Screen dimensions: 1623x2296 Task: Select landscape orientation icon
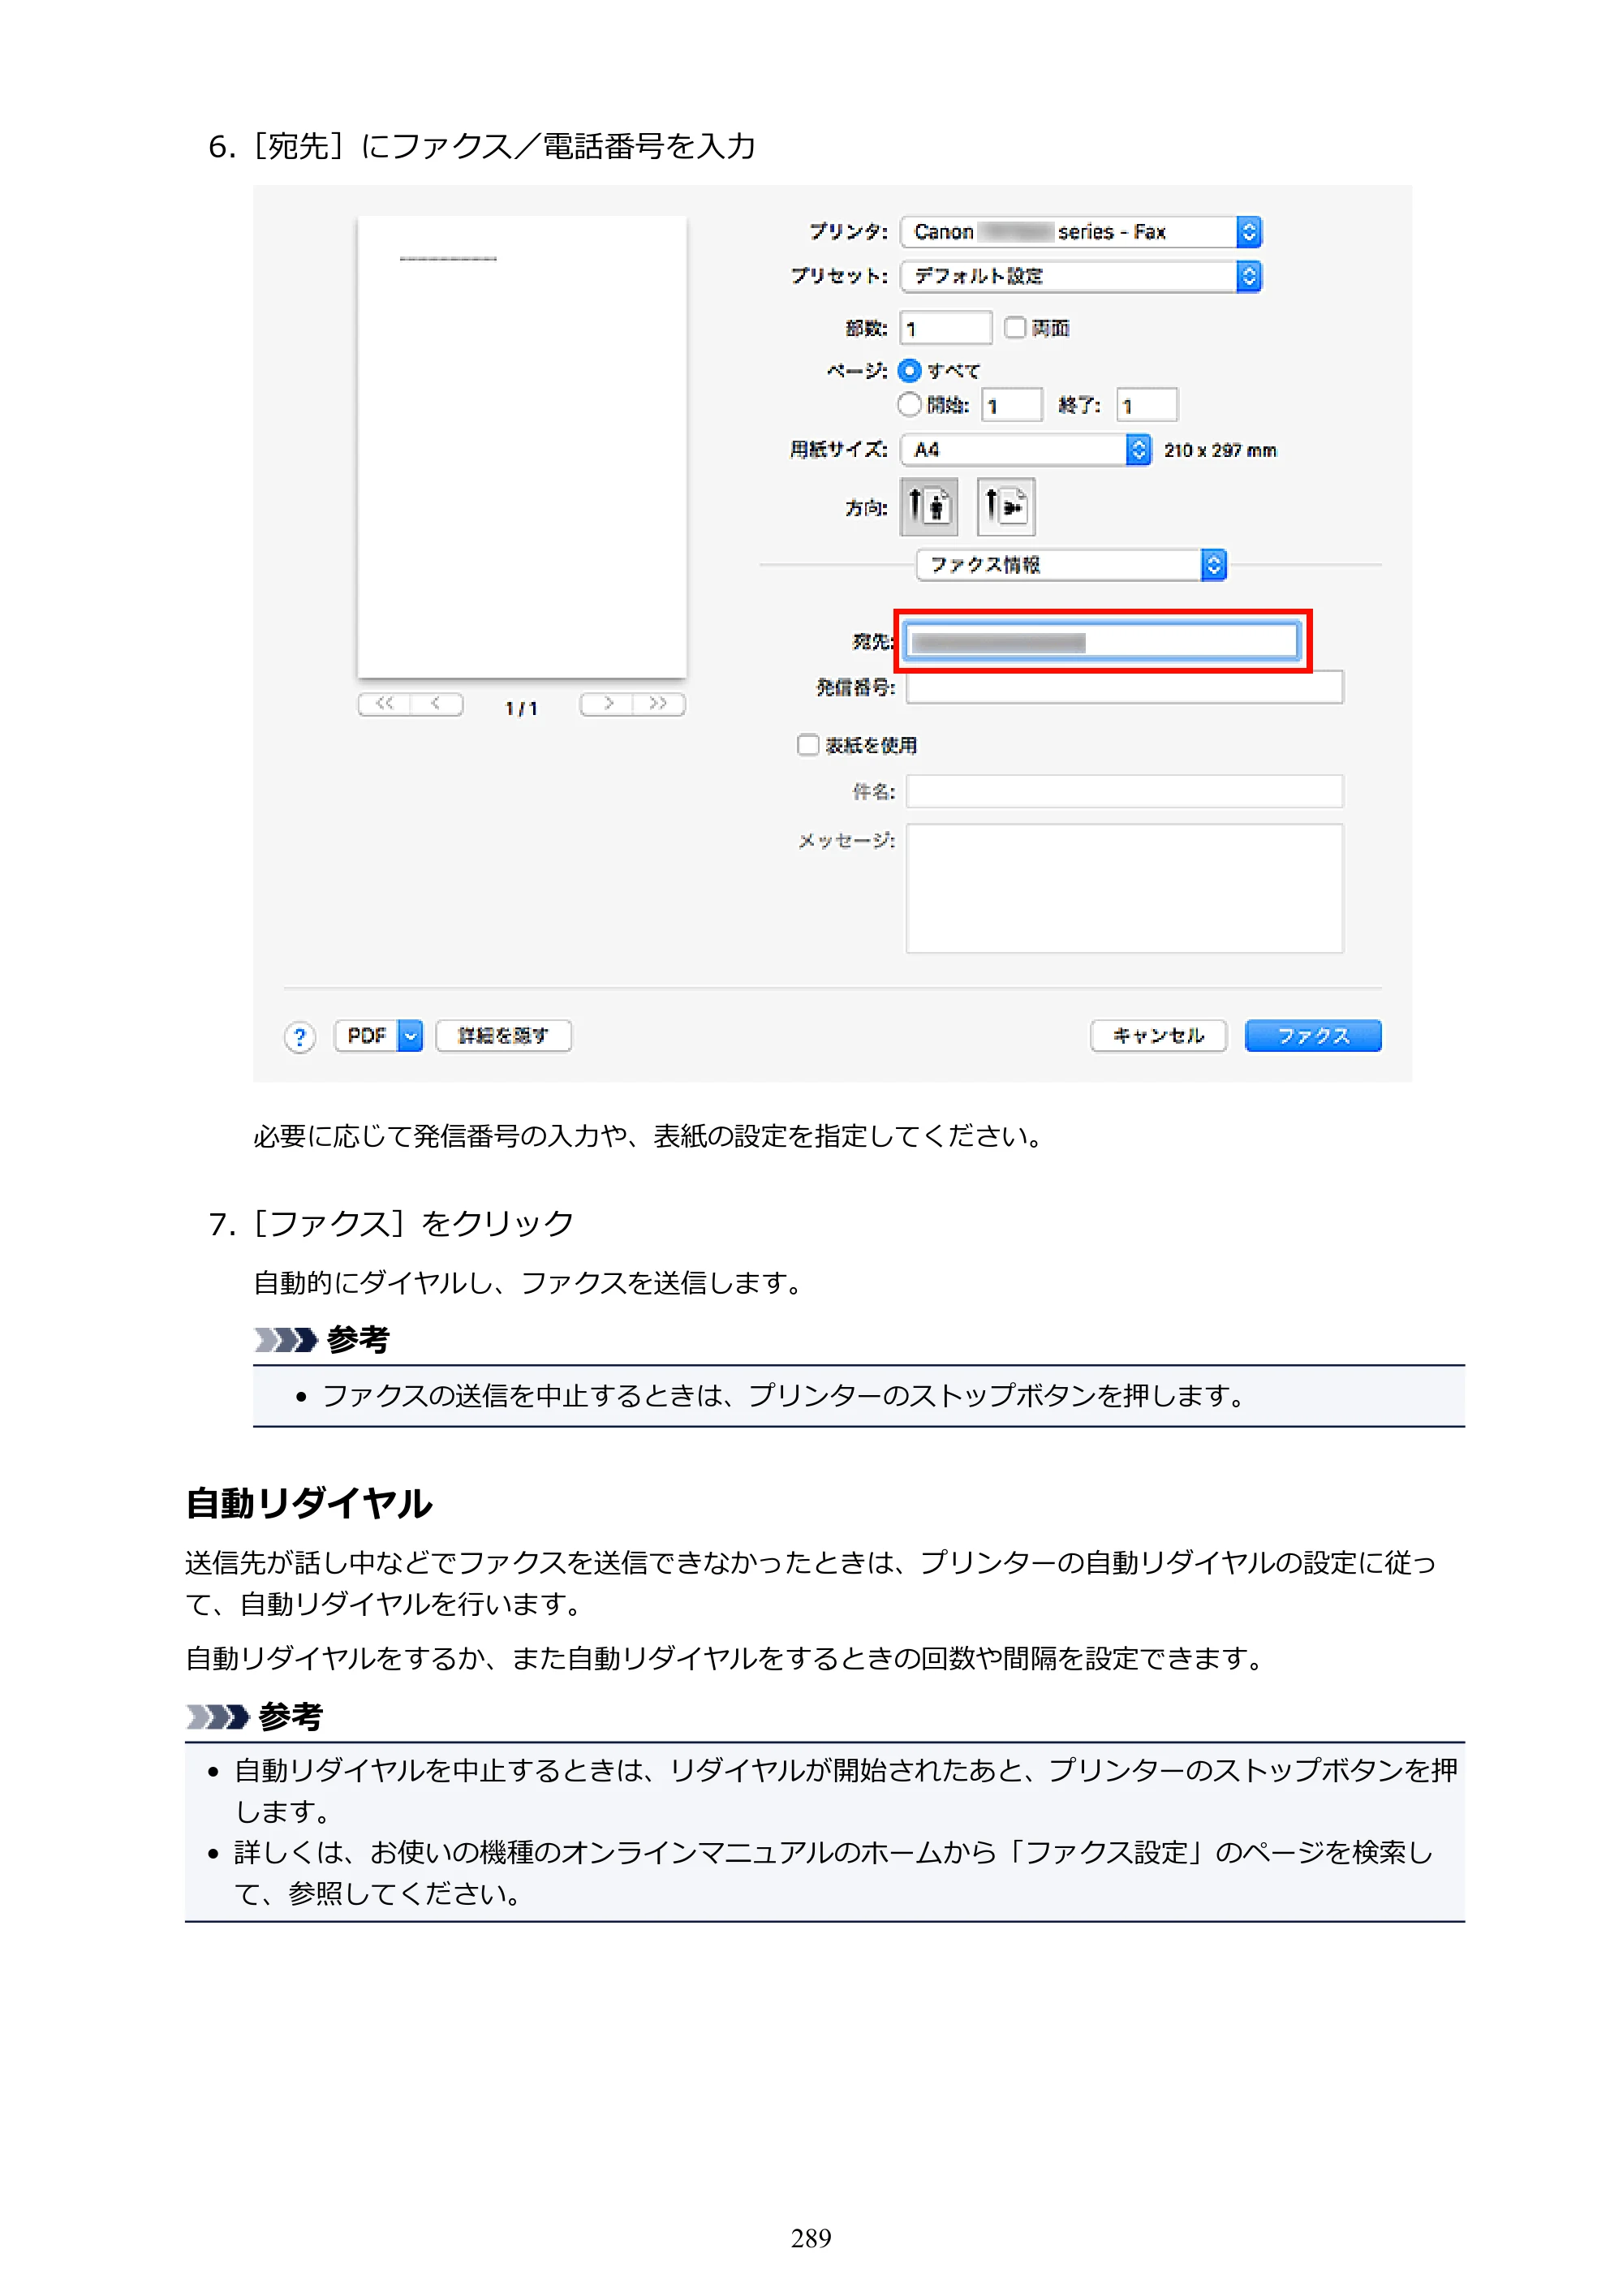point(1005,506)
